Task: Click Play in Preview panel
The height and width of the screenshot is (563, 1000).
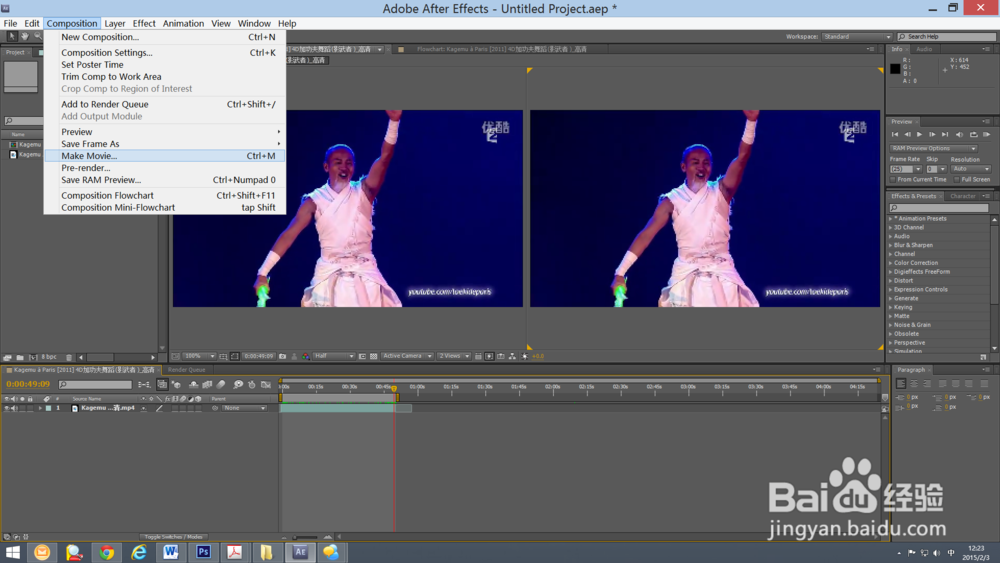Action: tap(919, 135)
